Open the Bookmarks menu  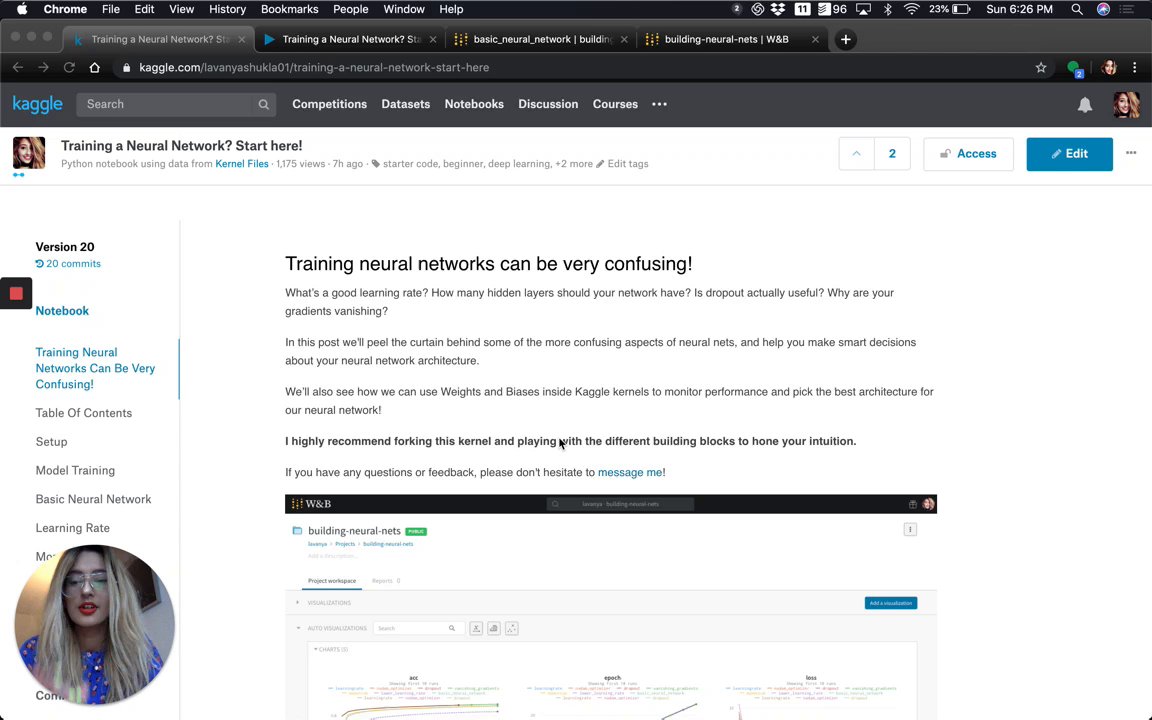tap(289, 10)
